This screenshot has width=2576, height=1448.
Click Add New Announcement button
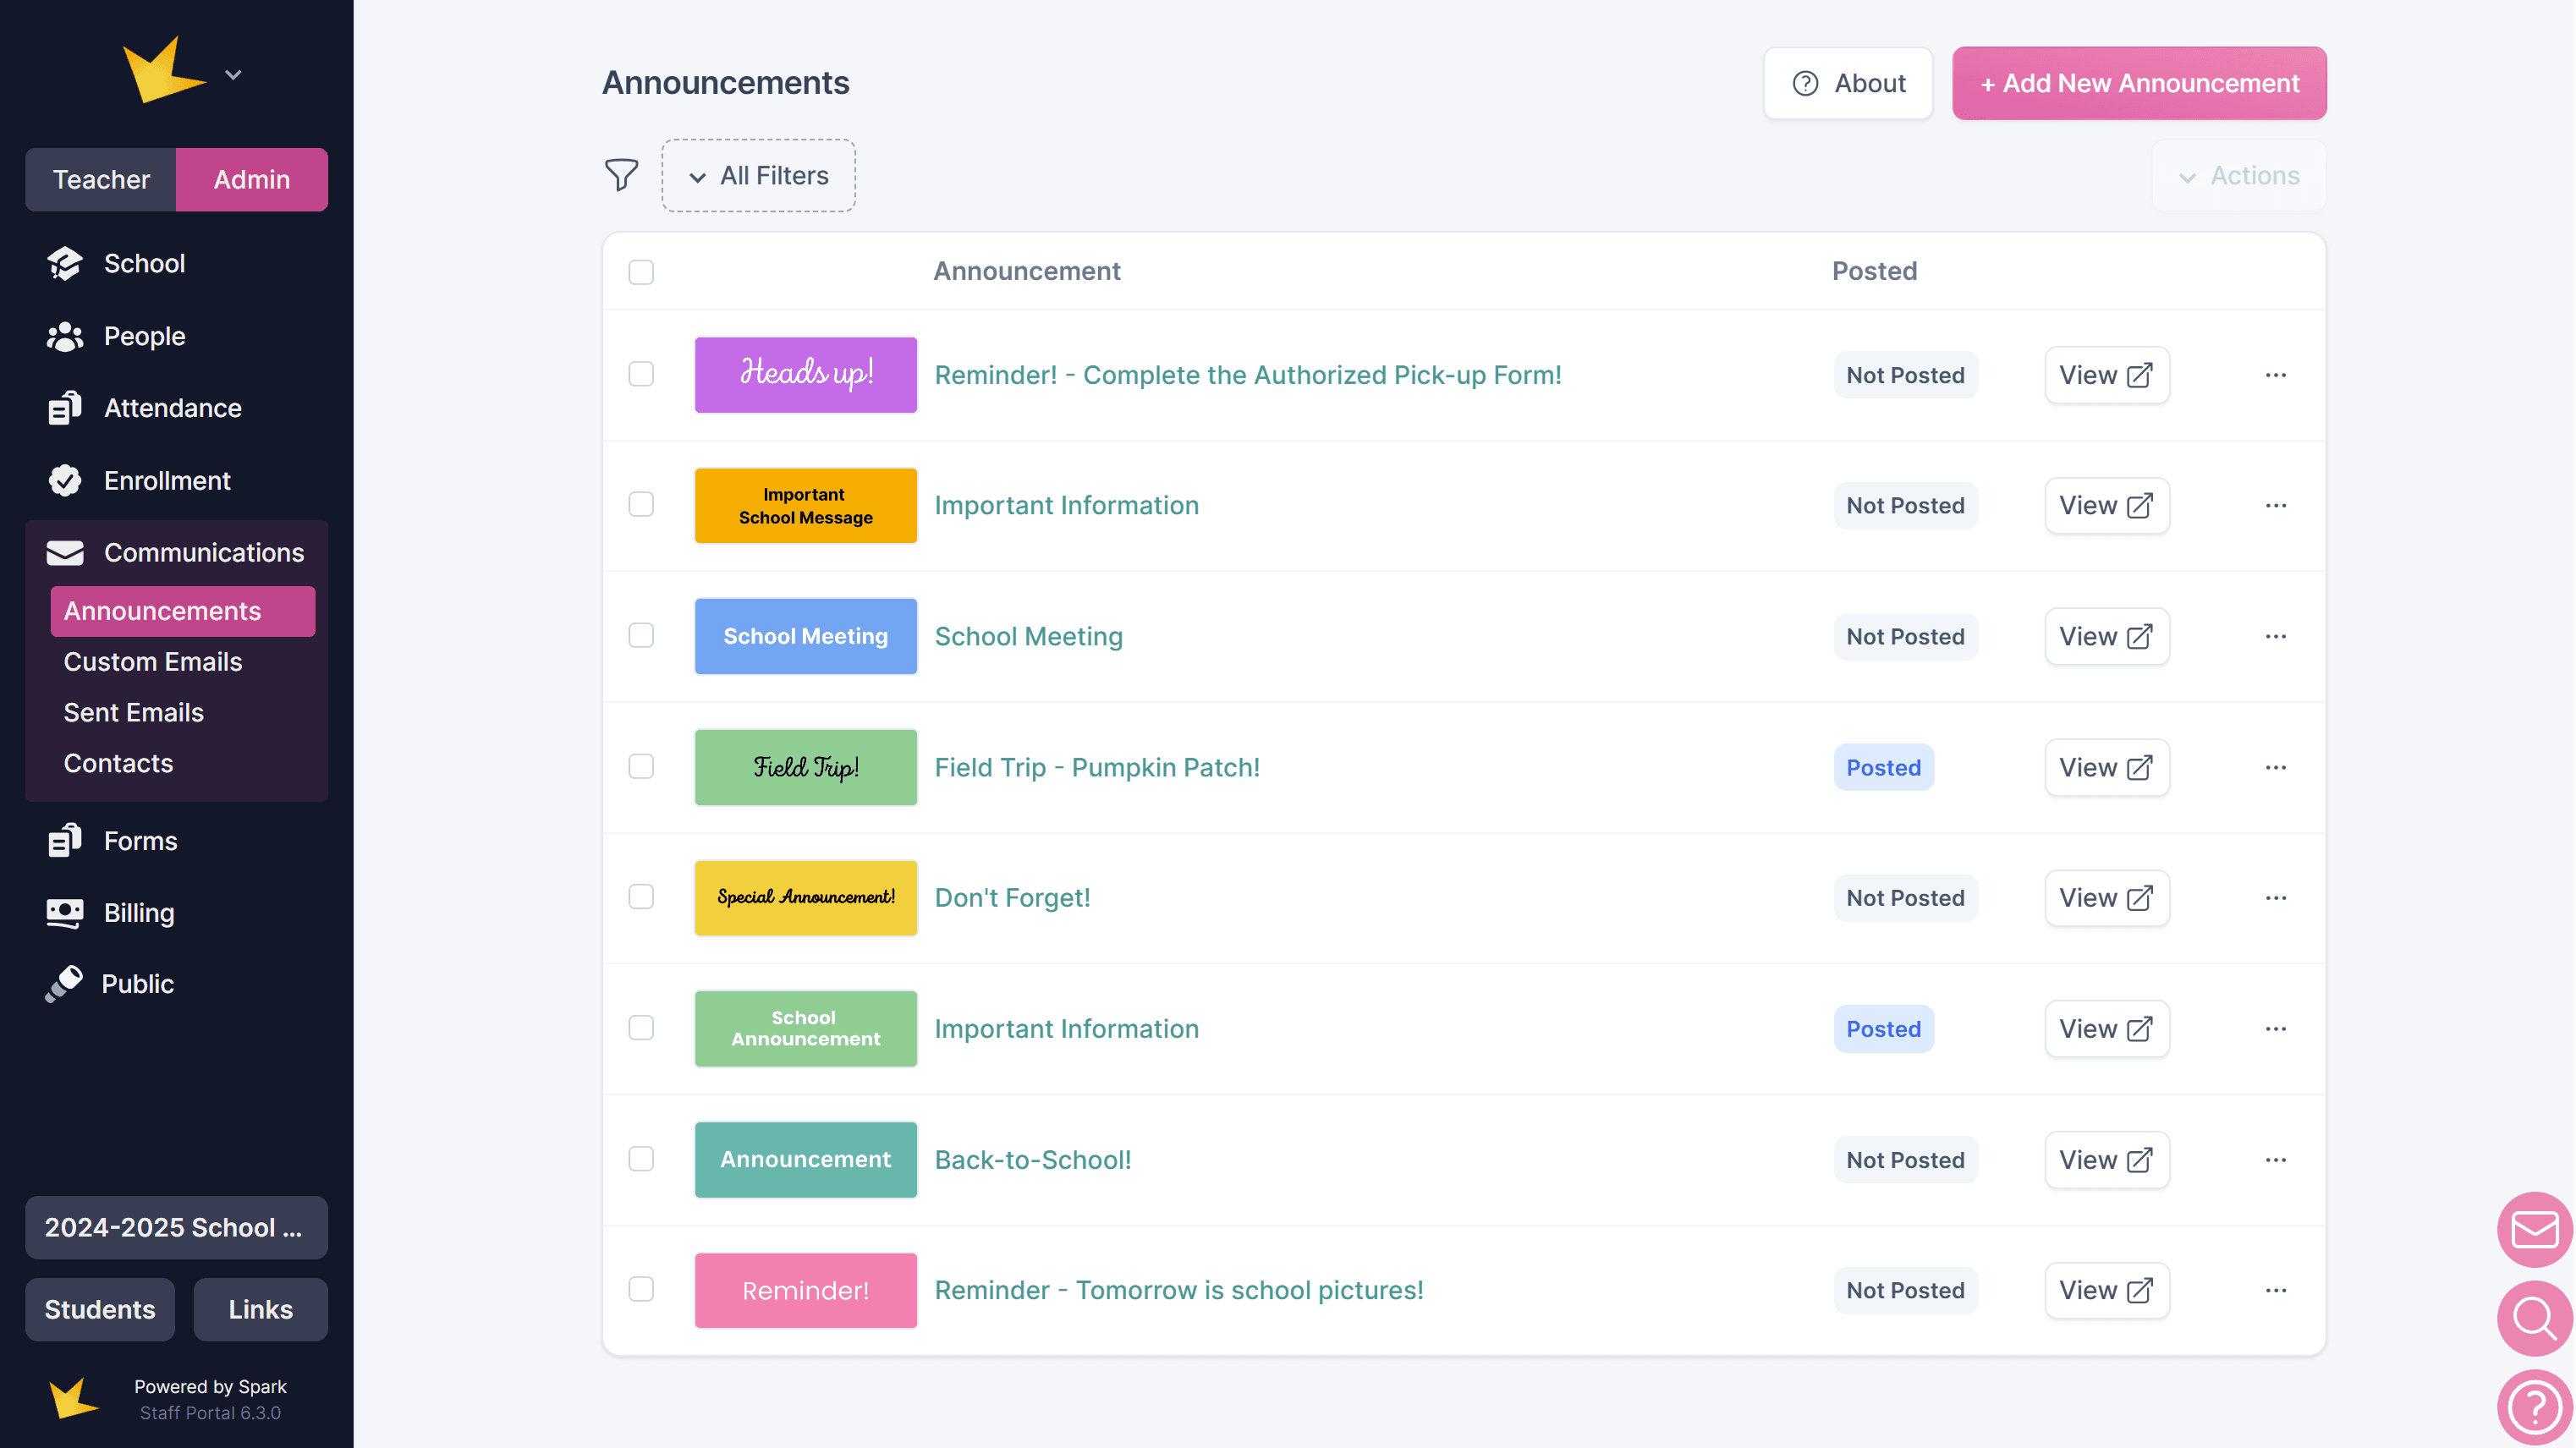click(x=2139, y=83)
